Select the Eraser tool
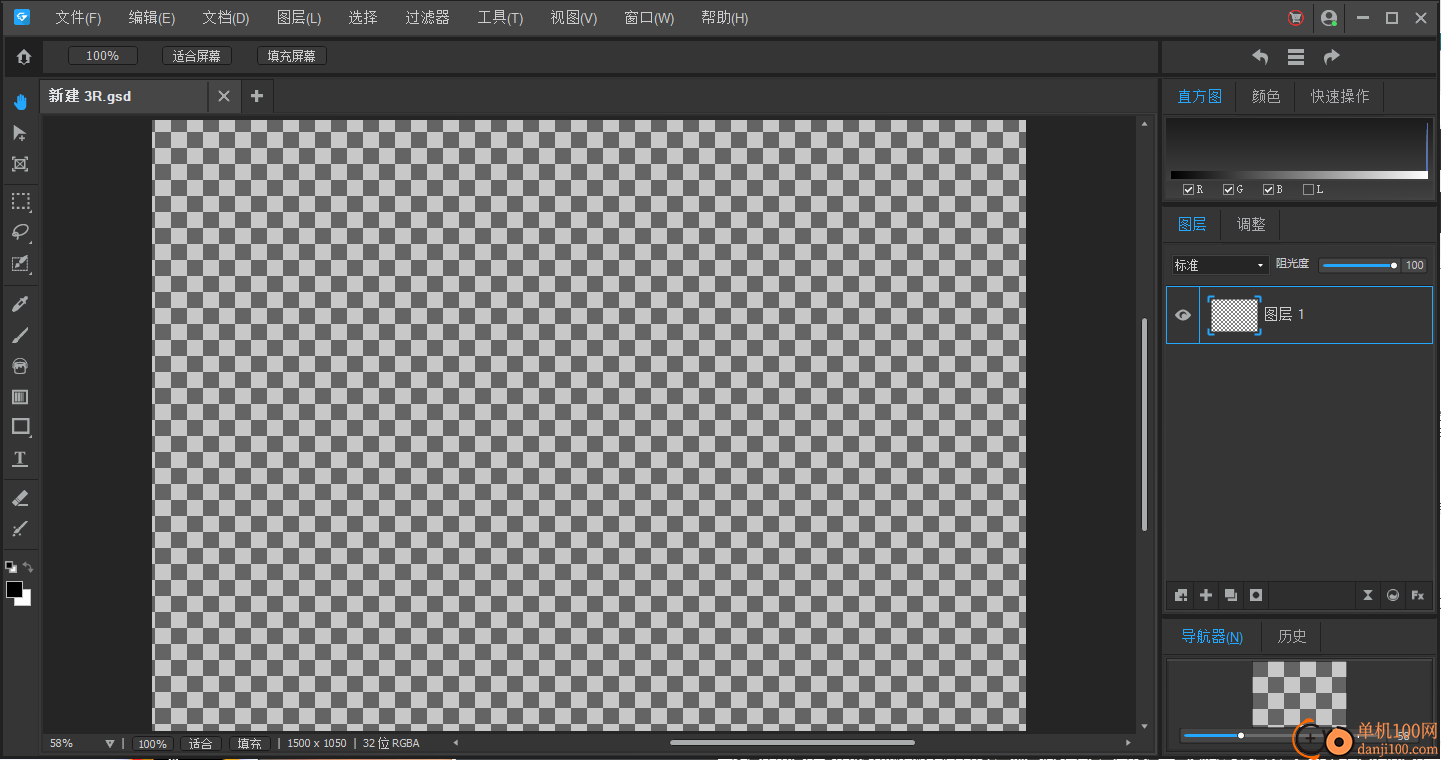 20,498
